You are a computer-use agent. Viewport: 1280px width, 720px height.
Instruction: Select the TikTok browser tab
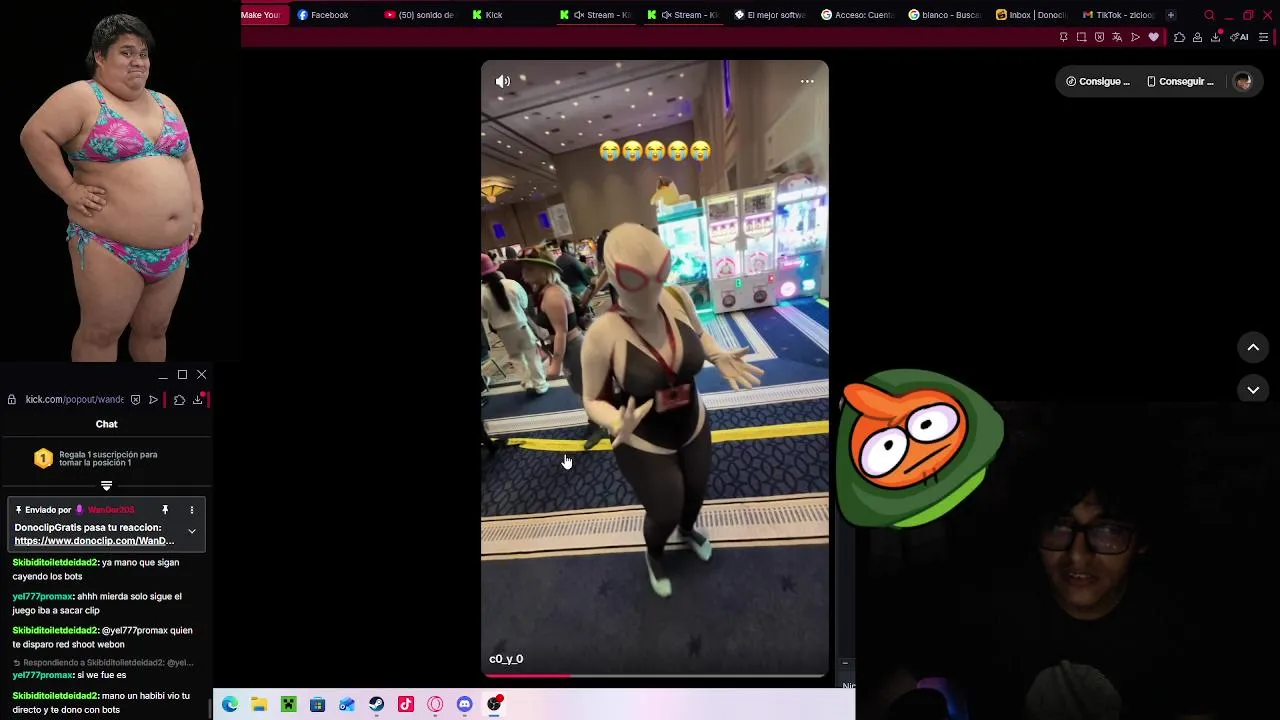pyautogui.click(x=1119, y=15)
